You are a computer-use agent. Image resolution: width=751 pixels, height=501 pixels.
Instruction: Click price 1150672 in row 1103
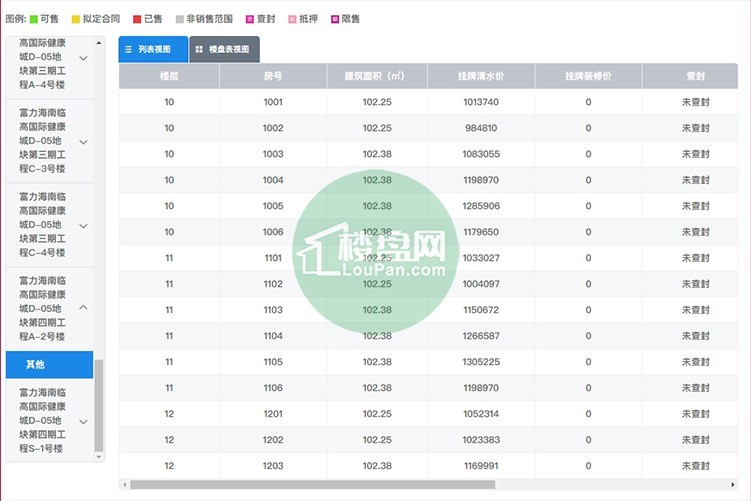click(x=481, y=310)
